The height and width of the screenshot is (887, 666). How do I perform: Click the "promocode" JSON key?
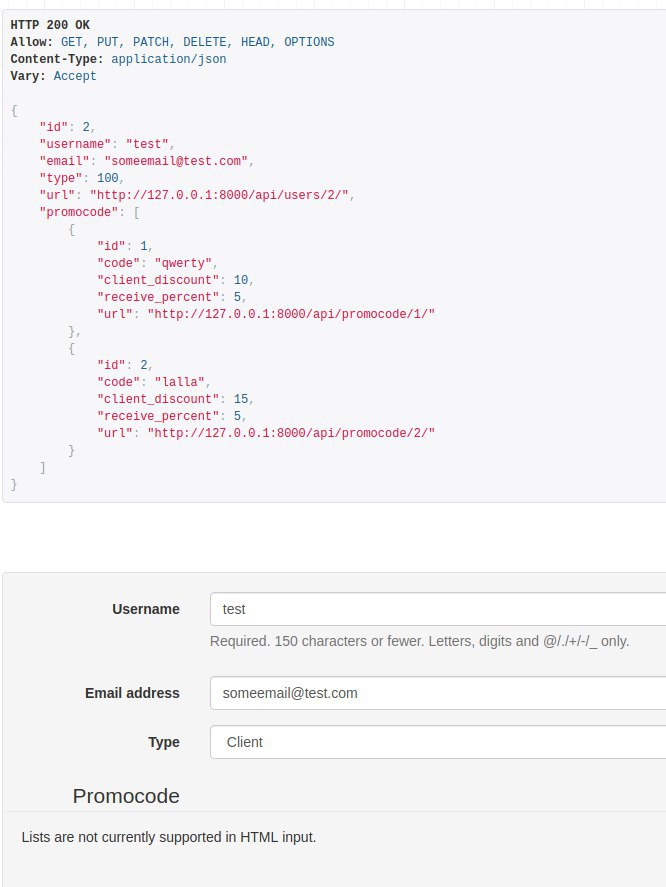[x=79, y=212]
